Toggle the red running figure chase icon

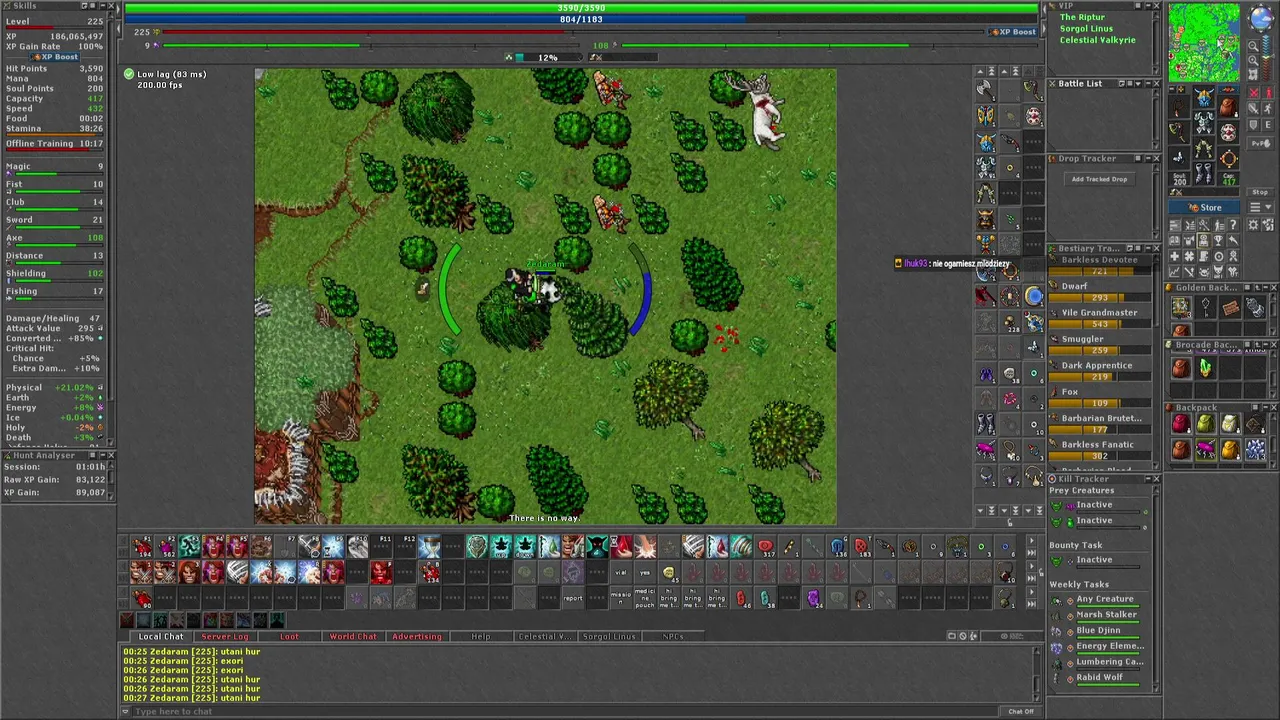[1268, 92]
